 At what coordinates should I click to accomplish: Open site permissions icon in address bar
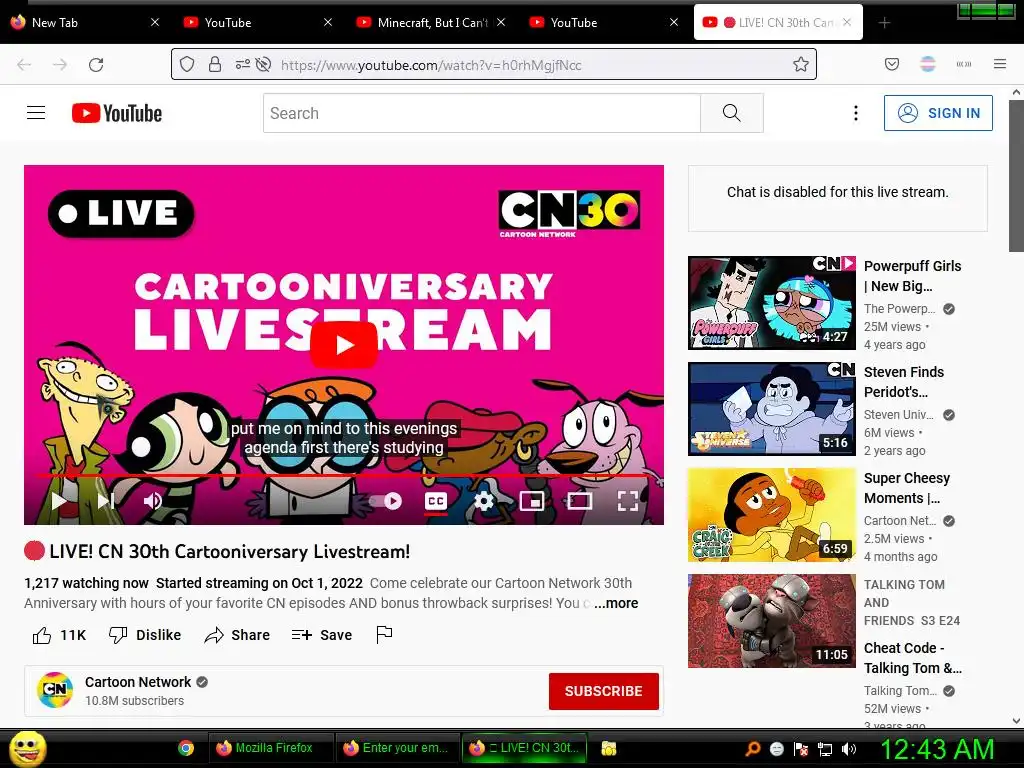point(242,64)
